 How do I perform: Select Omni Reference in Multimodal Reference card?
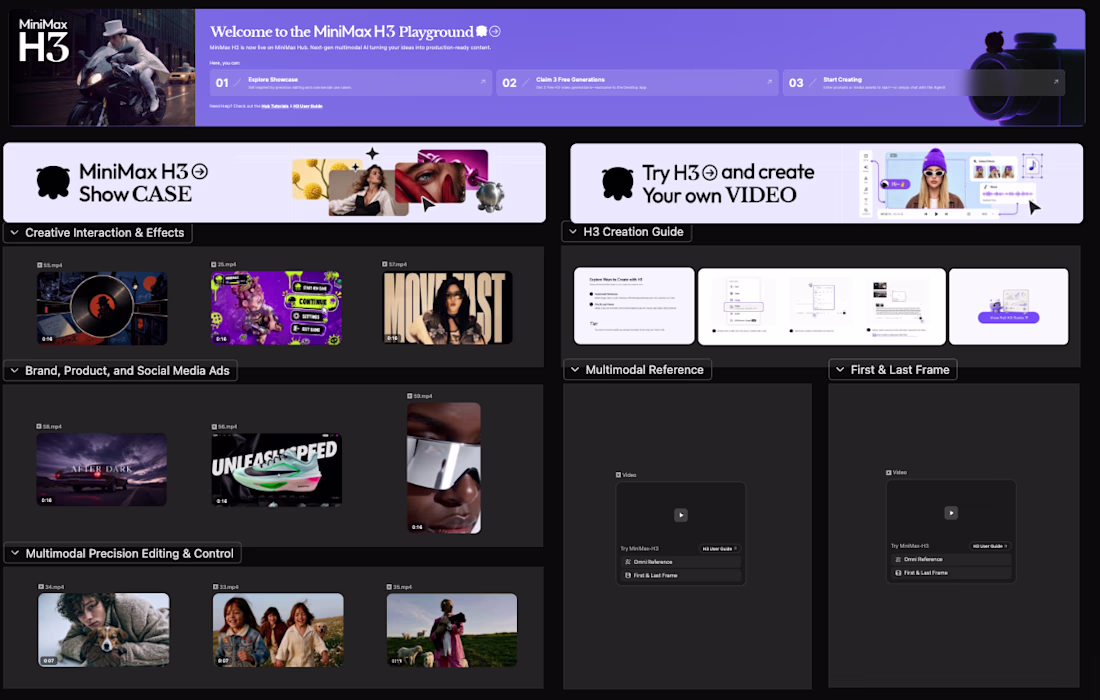tap(680, 562)
